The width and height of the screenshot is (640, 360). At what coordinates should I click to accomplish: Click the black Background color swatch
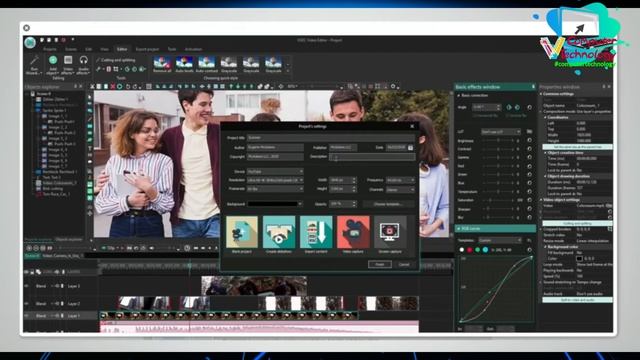(x=272, y=204)
